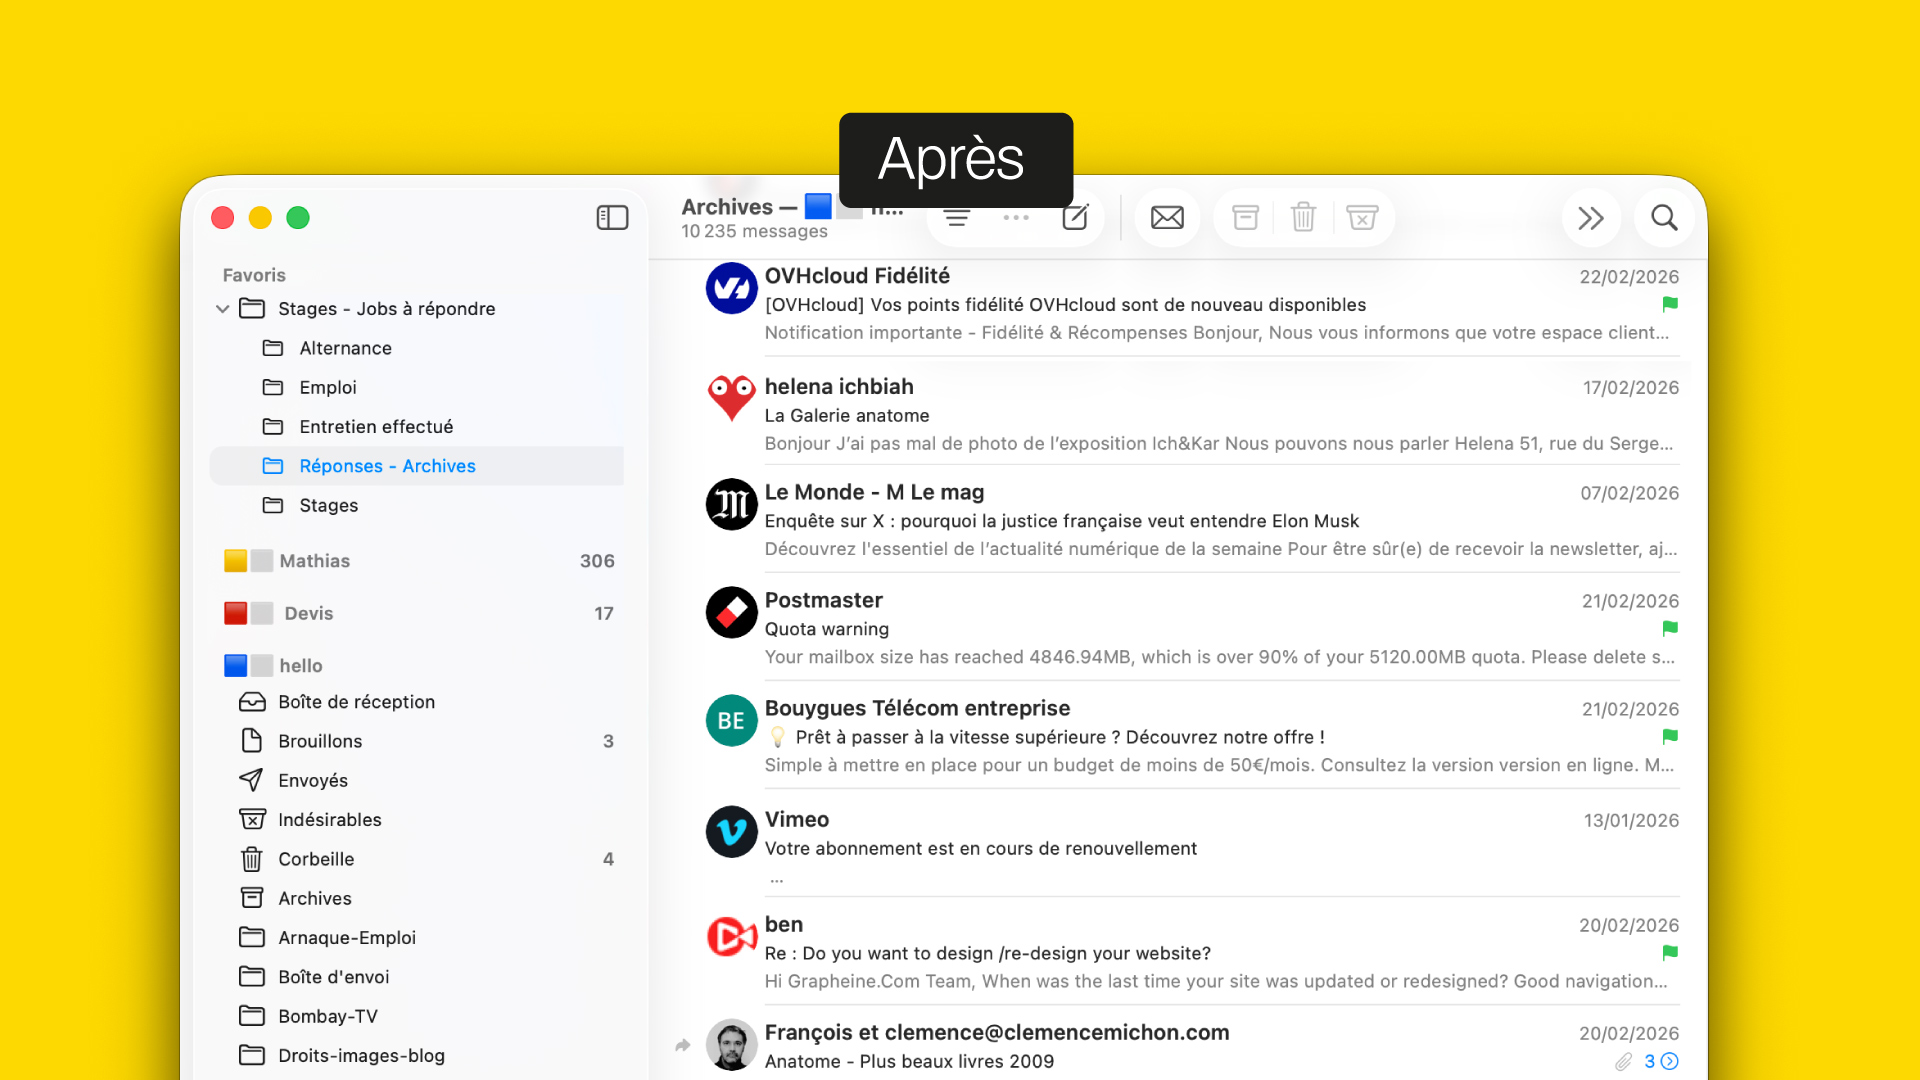Click the filter messages icon

(957, 218)
